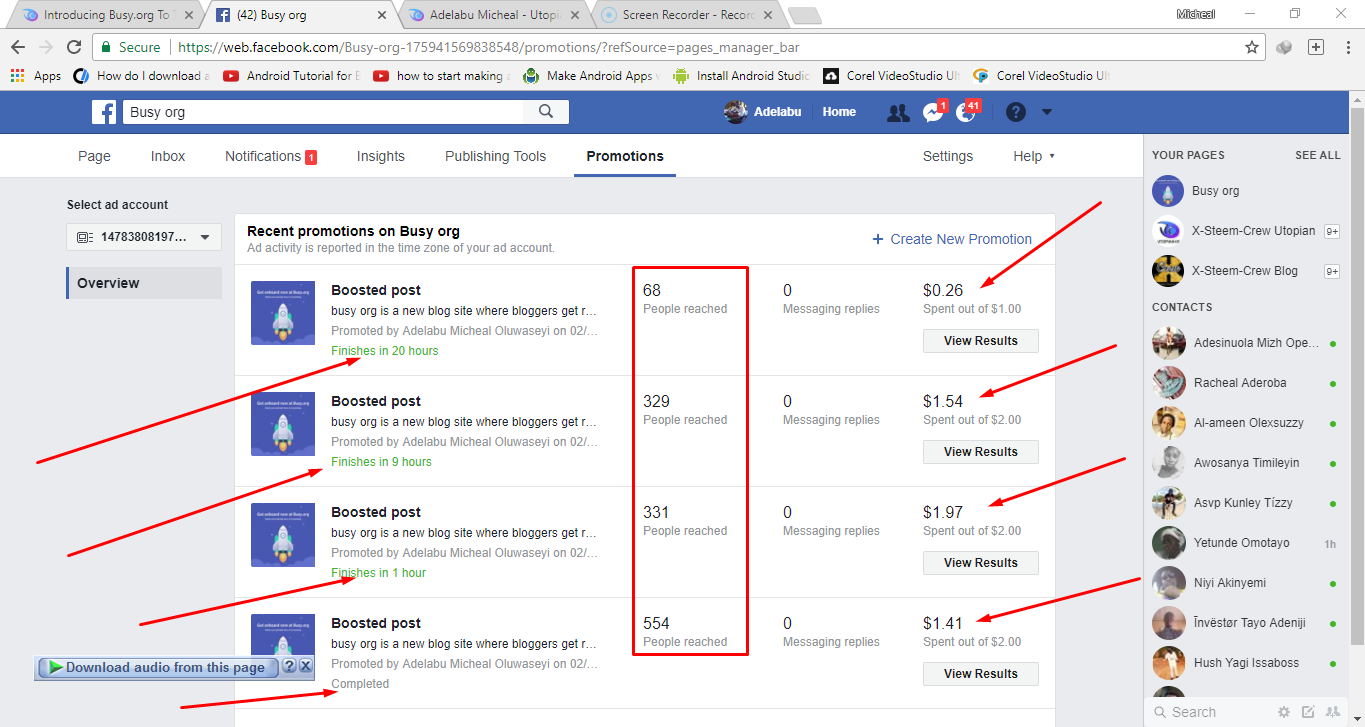The height and width of the screenshot is (727, 1365).
Task: Click thumbnail of post finishing in 9 hours
Action: click(x=283, y=424)
